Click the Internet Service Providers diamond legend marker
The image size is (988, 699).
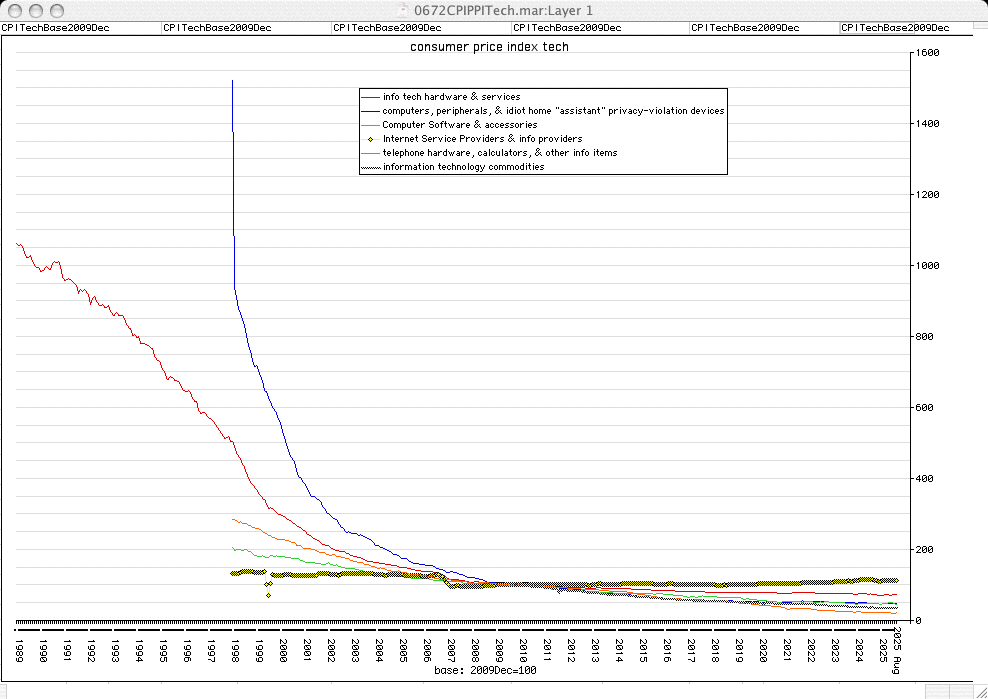(371, 139)
